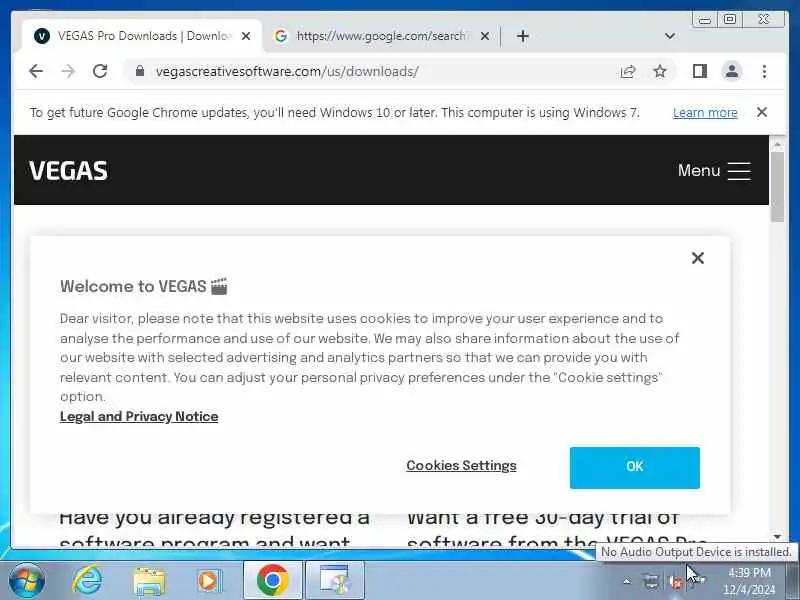Share this page icon in address bar

pos(628,71)
